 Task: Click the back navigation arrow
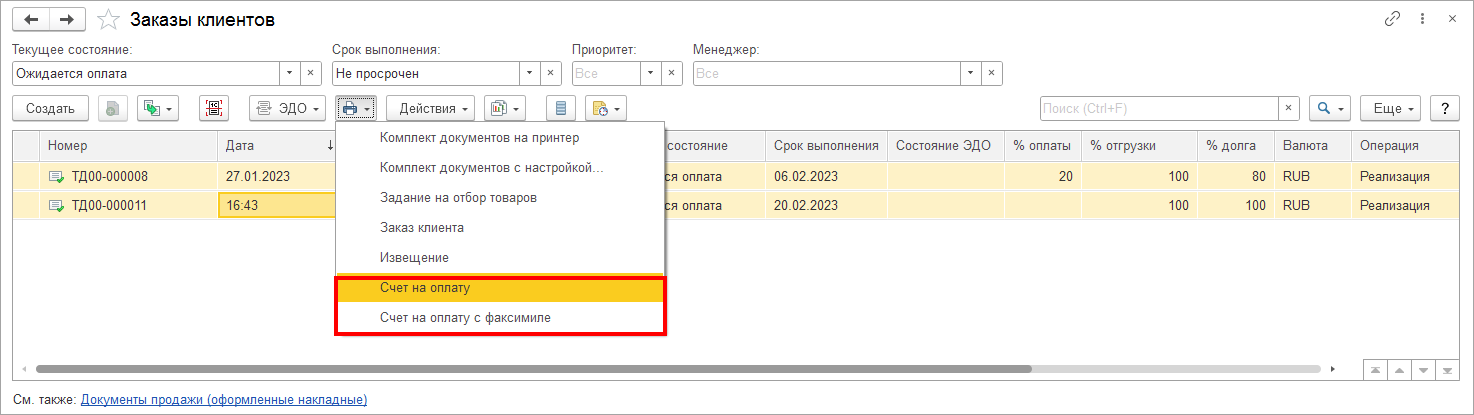[x=29, y=19]
